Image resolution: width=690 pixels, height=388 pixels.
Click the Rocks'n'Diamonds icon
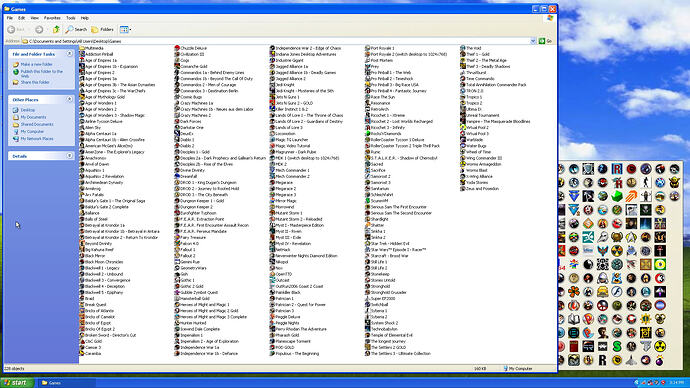click(x=367, y=134)
